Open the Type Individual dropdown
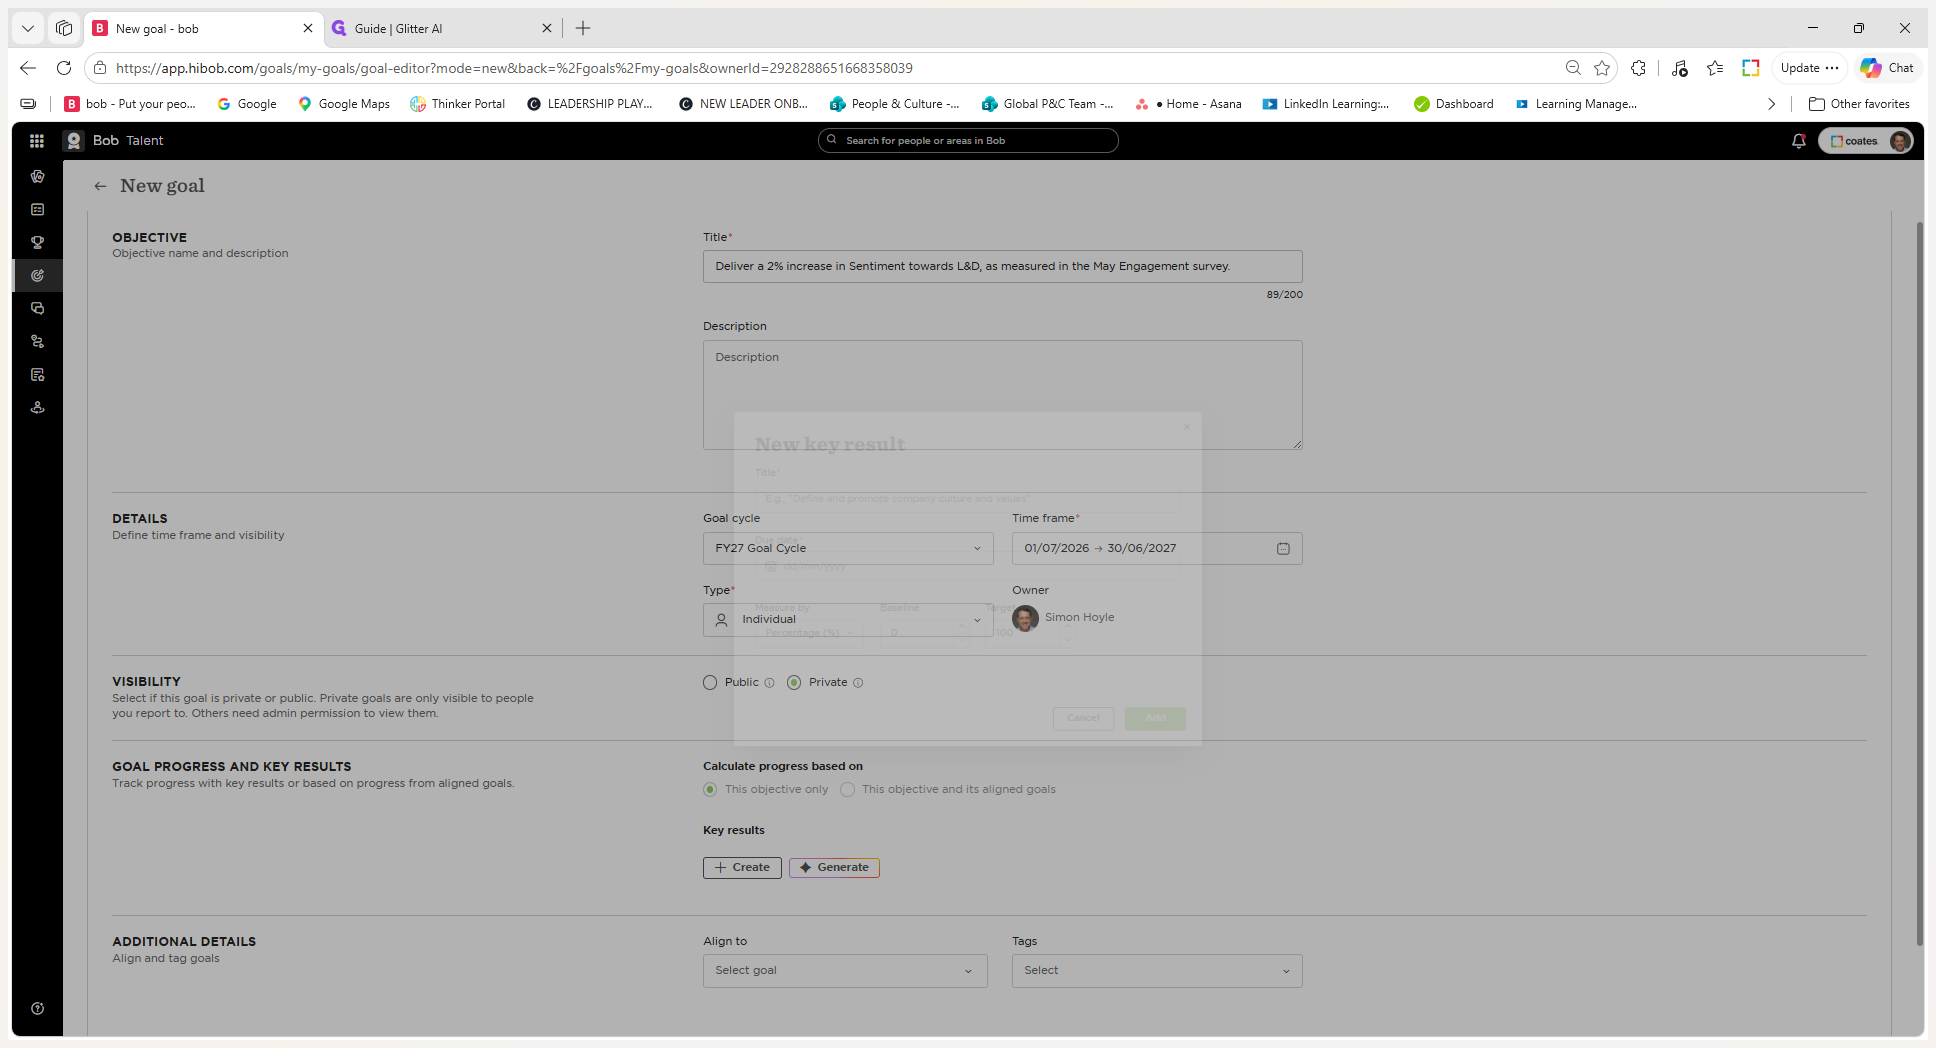Image resolution: width=1936 pixels, height=1048 pixels. point(848,620)
